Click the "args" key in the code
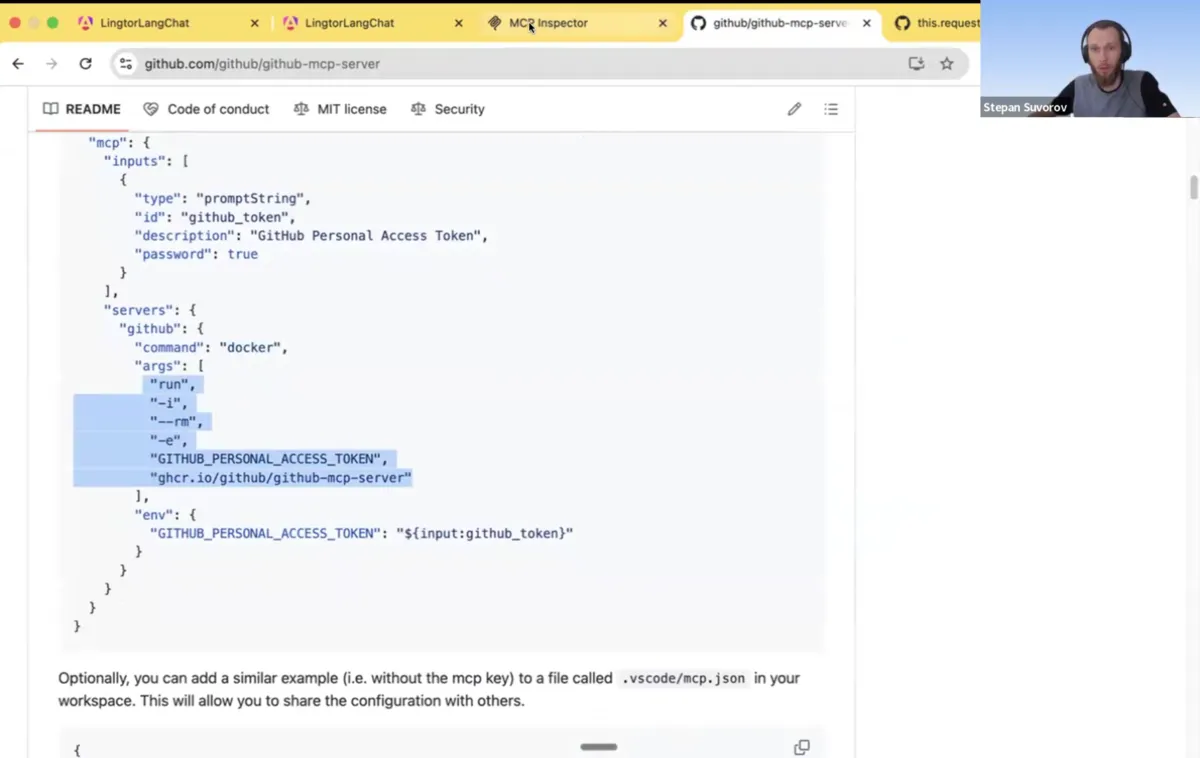 tap(157, 366)
